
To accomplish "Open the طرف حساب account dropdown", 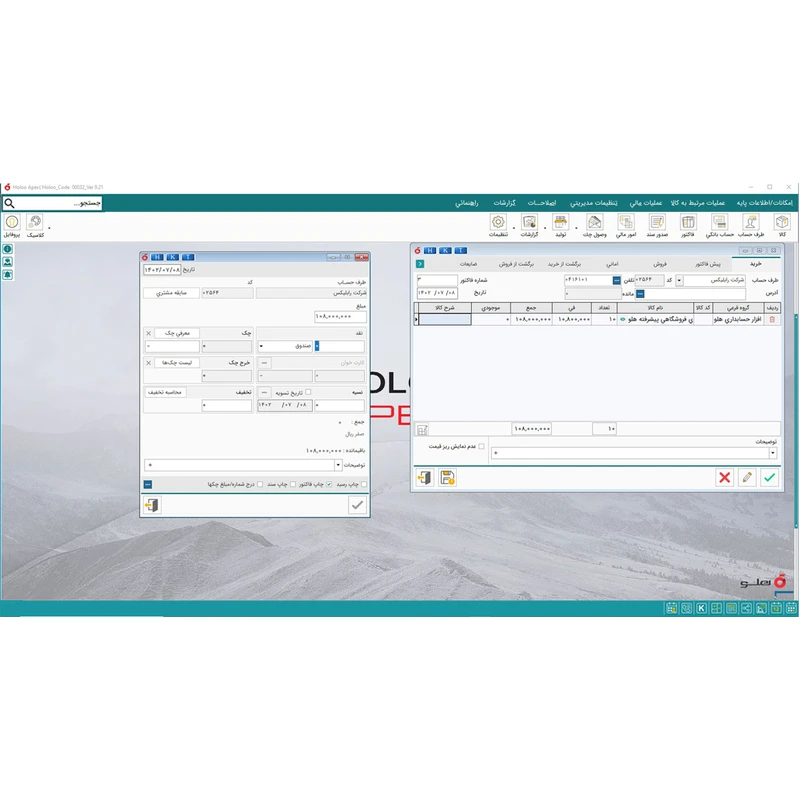I will click(x=680, y=281).
